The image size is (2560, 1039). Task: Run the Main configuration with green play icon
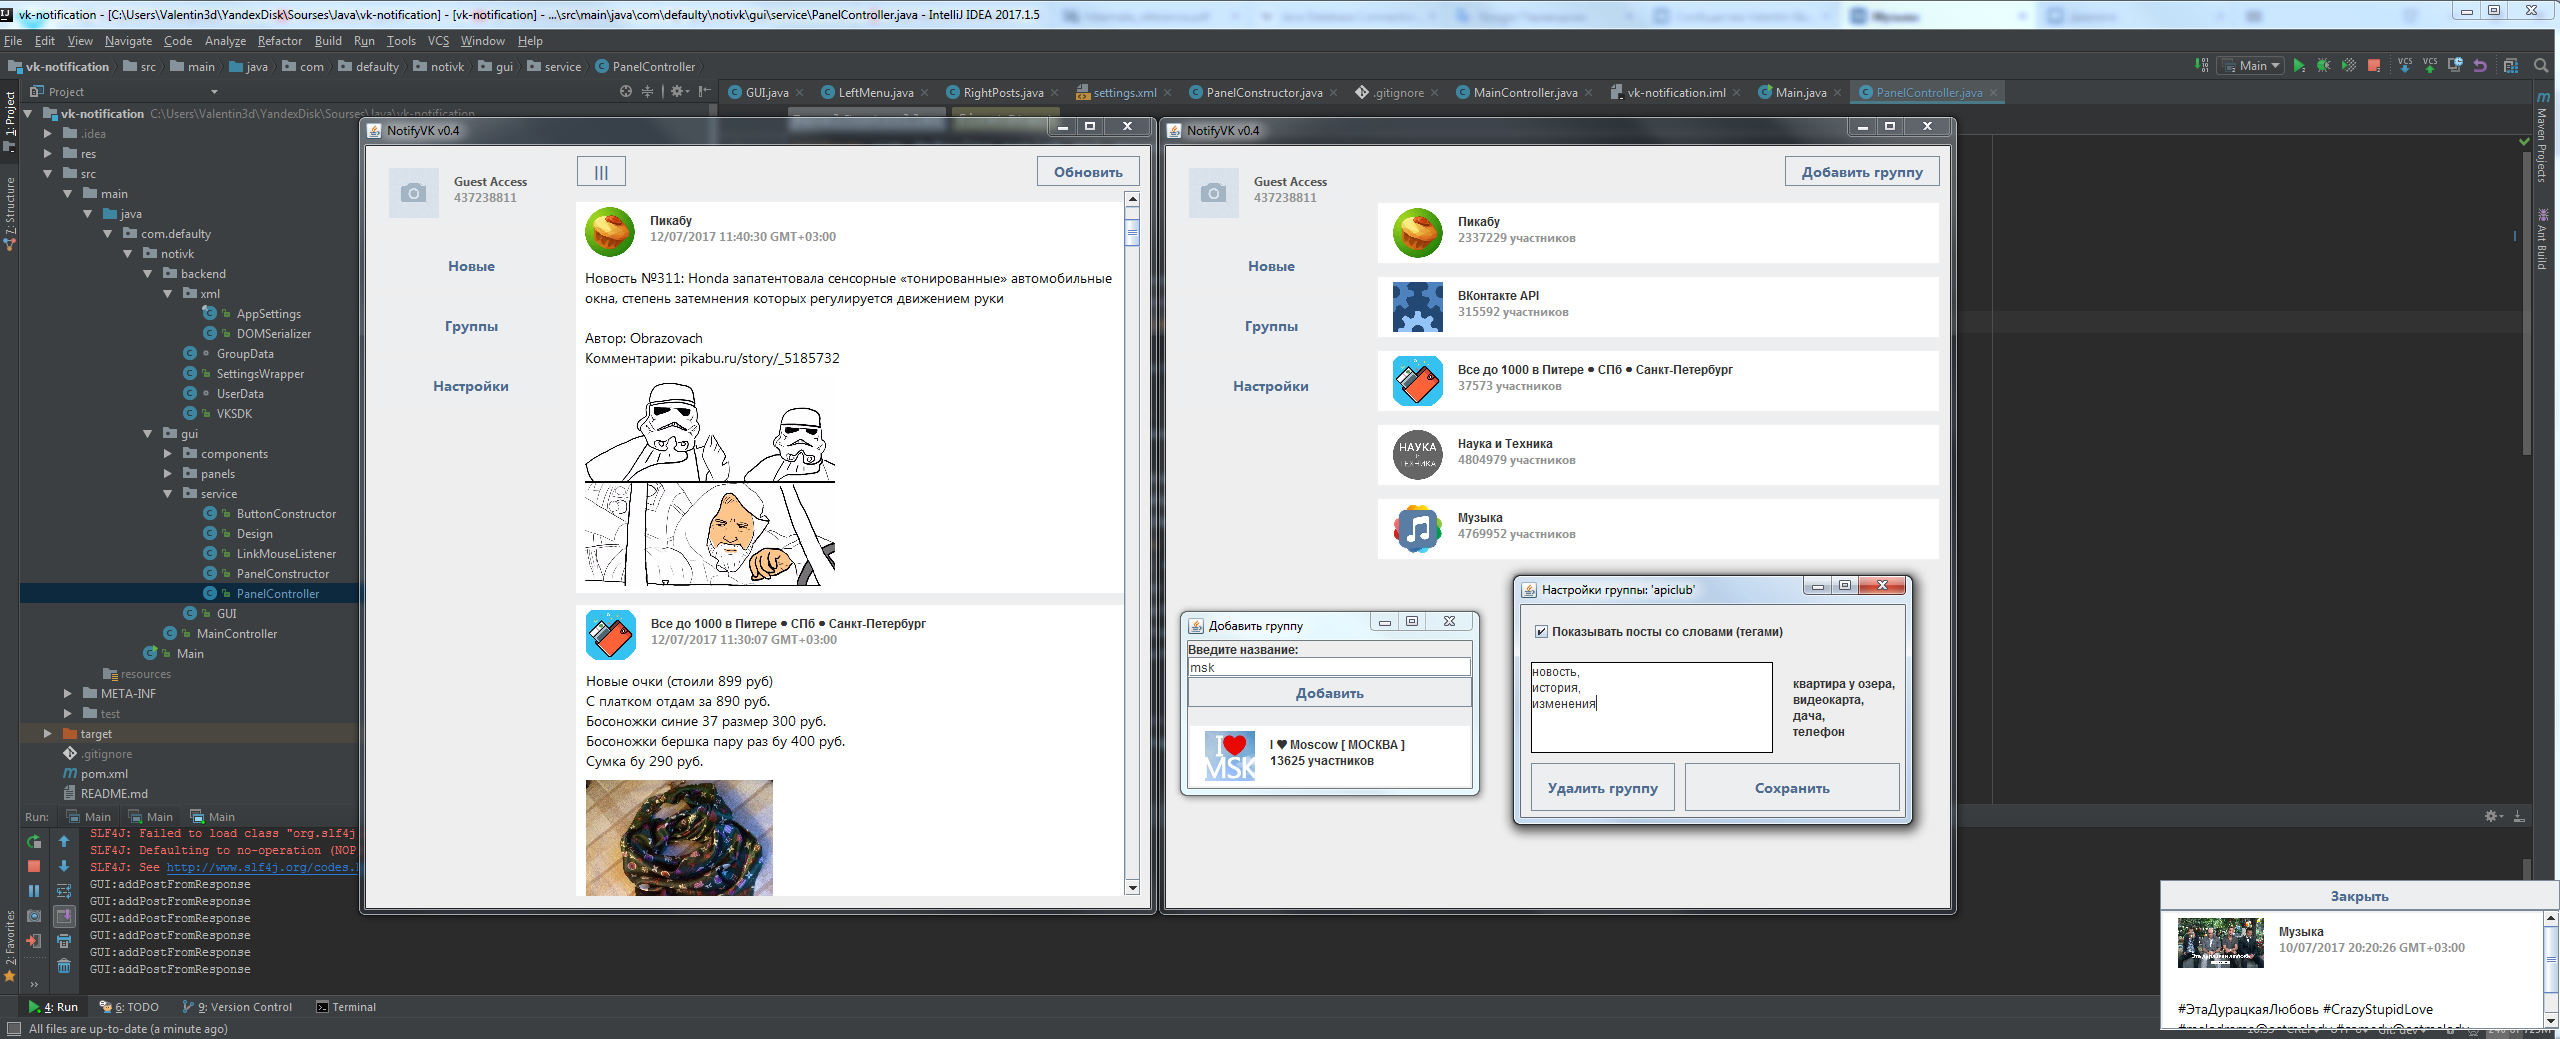tap(2300, 66)
